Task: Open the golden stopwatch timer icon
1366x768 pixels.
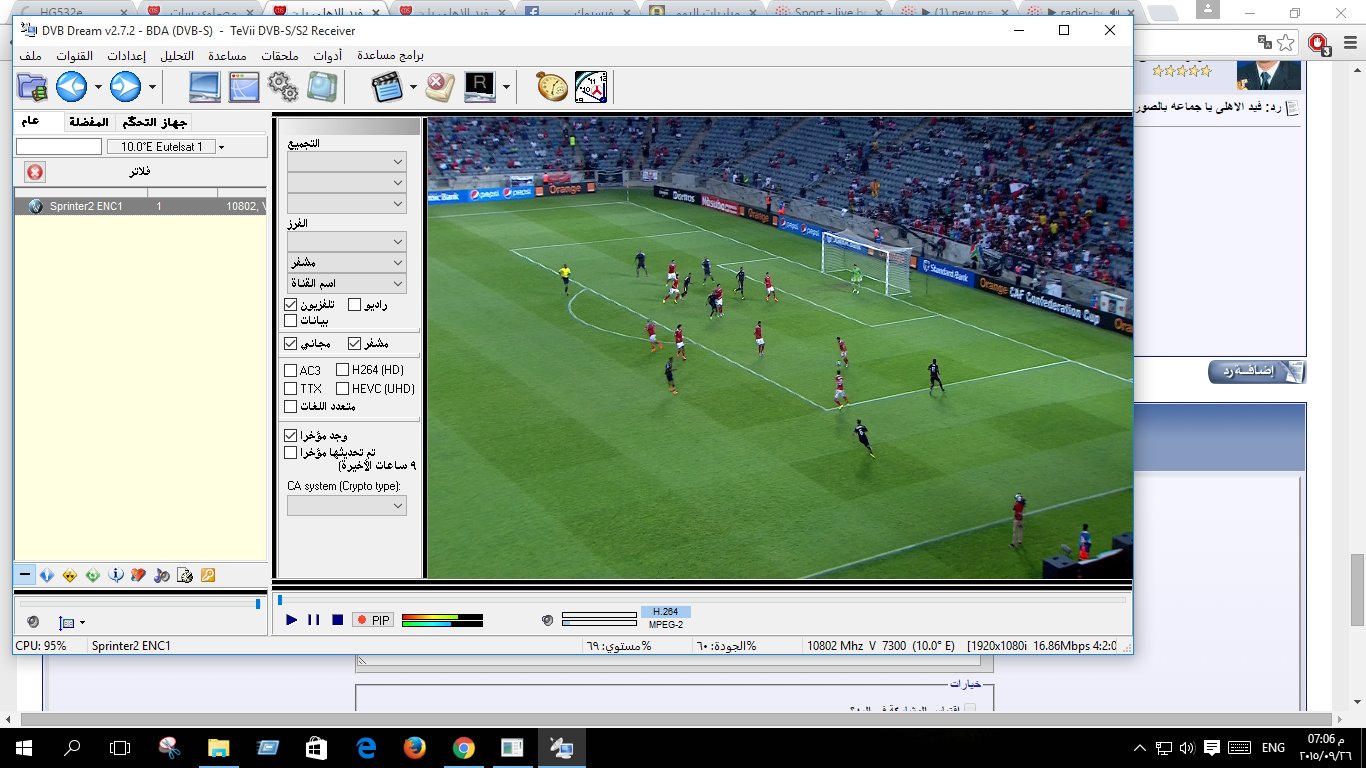Action: tap(552, 87)
